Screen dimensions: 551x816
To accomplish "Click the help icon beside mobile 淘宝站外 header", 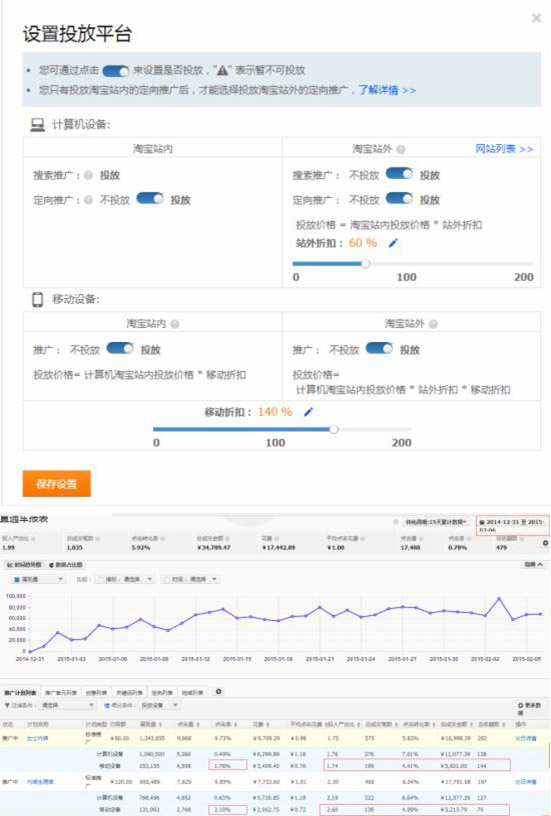I will click(x=433, y=324).
